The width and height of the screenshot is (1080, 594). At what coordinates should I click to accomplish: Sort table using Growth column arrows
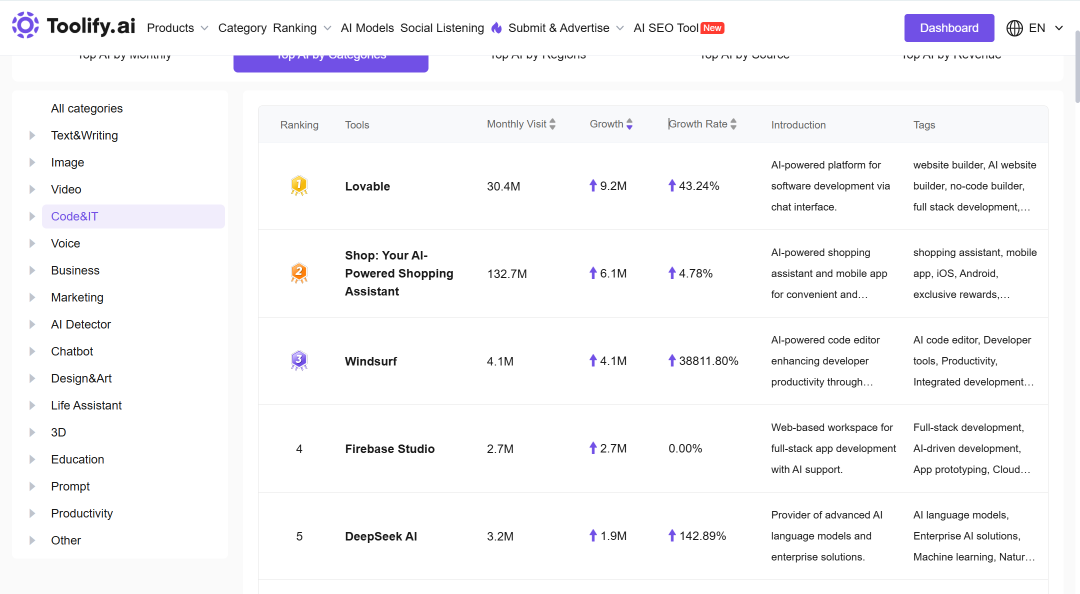click(630, 124)
